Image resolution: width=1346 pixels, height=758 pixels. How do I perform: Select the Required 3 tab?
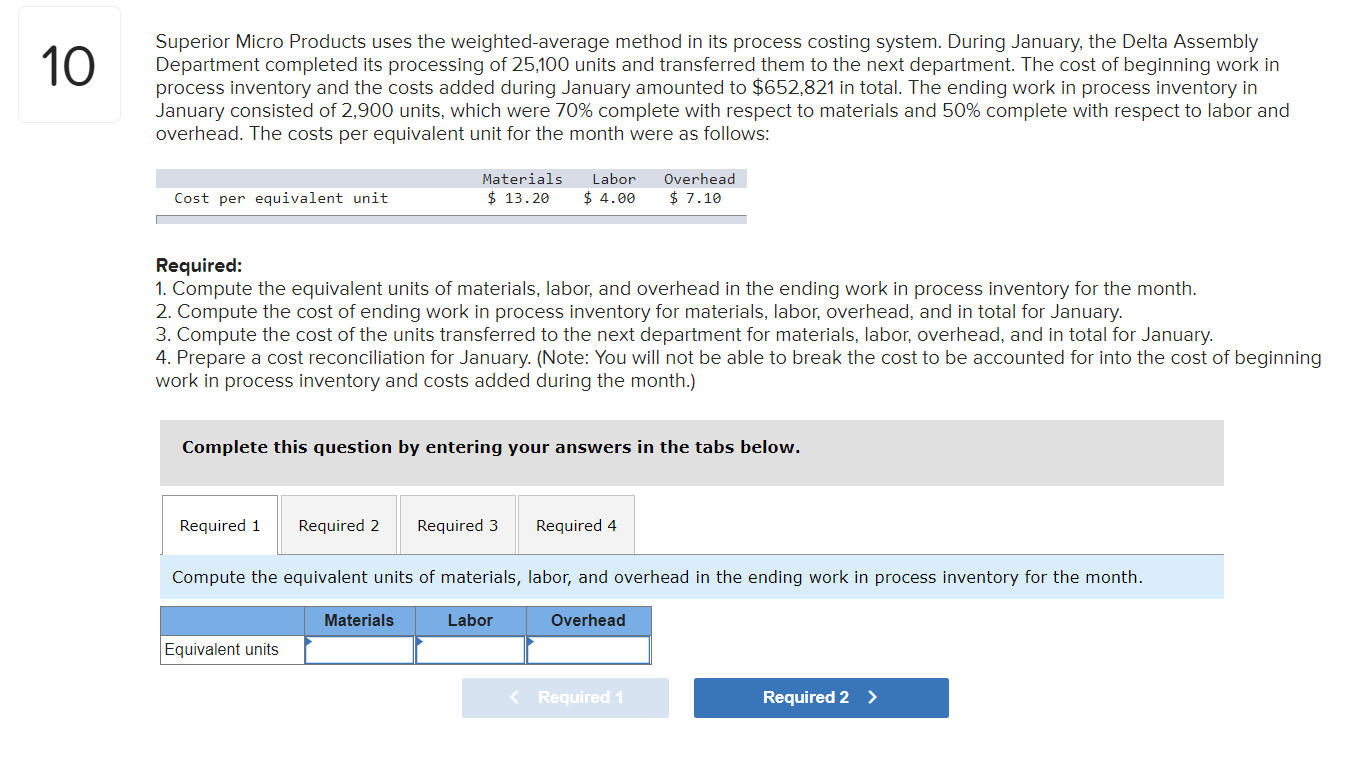[x=457, y=524]
